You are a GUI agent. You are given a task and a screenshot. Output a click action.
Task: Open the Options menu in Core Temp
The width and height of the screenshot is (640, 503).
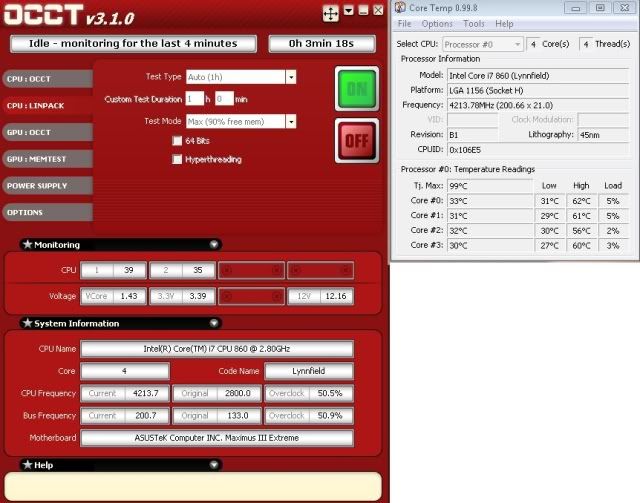click(x=437, y=23)
